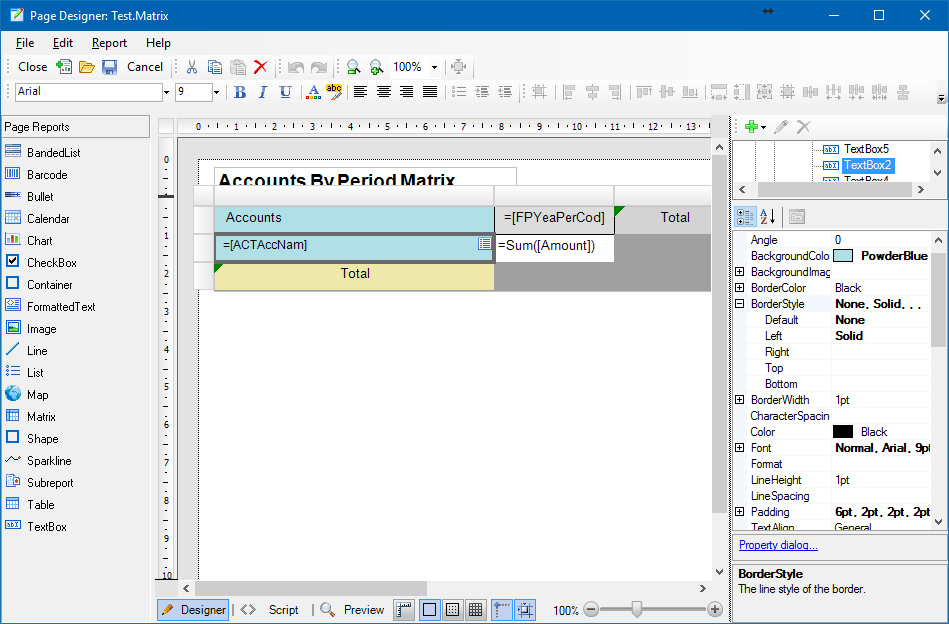Save the report with the floppy icon
This screenshot has height=624, width=949.
coord(109,67)
